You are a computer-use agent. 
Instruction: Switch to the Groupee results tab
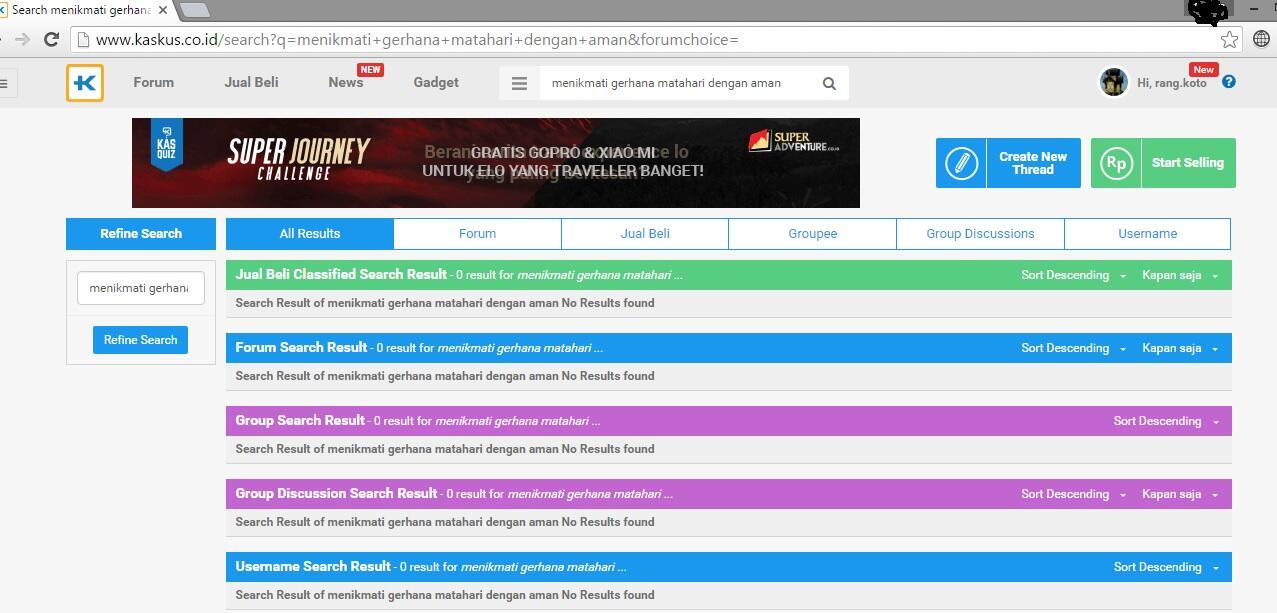813,234
